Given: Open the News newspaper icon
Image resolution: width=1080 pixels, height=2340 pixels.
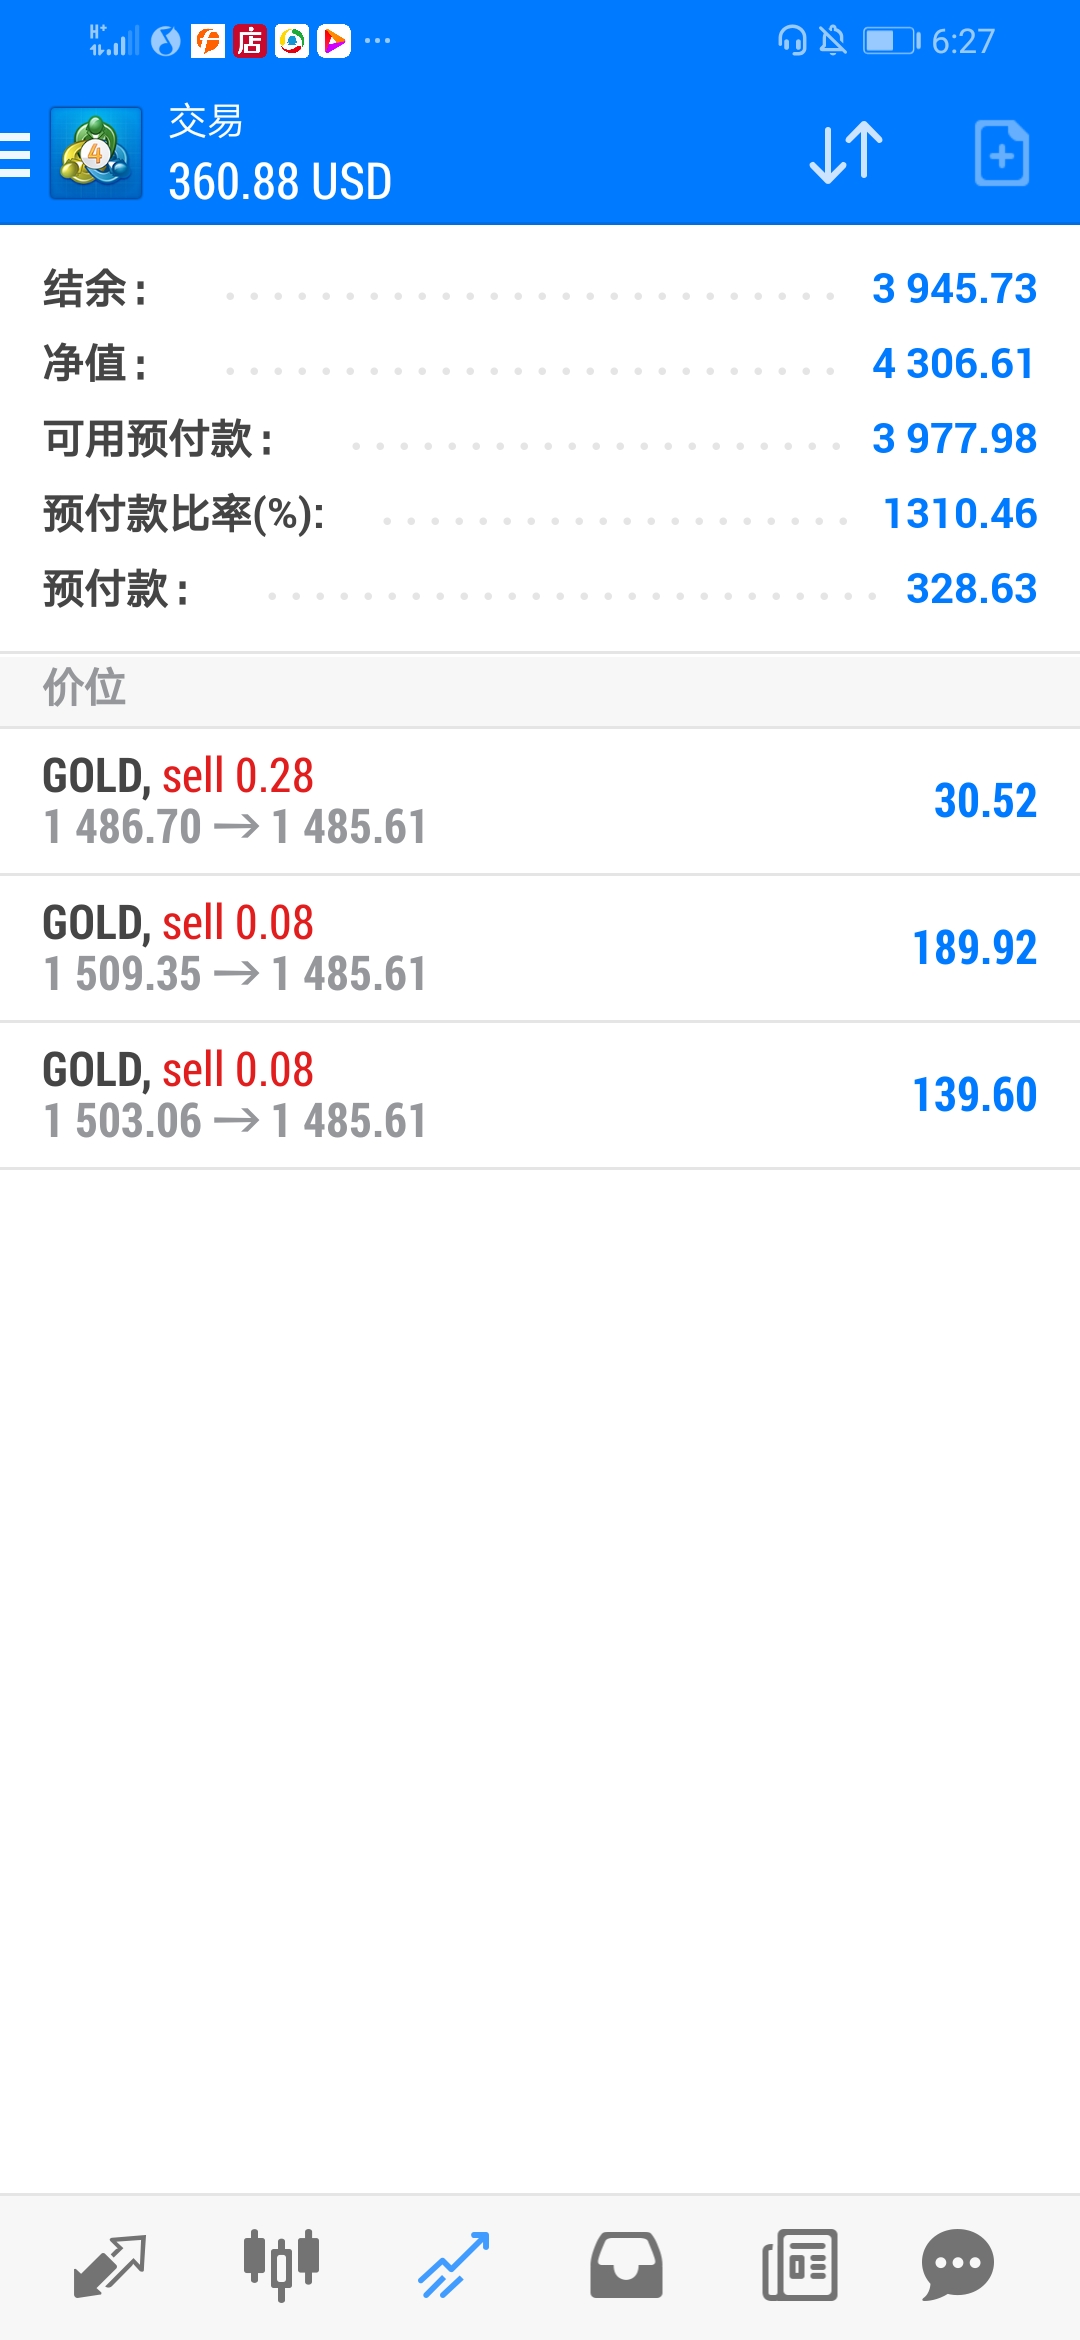Looking at the screenshot, I should [x=799, y=2266].
